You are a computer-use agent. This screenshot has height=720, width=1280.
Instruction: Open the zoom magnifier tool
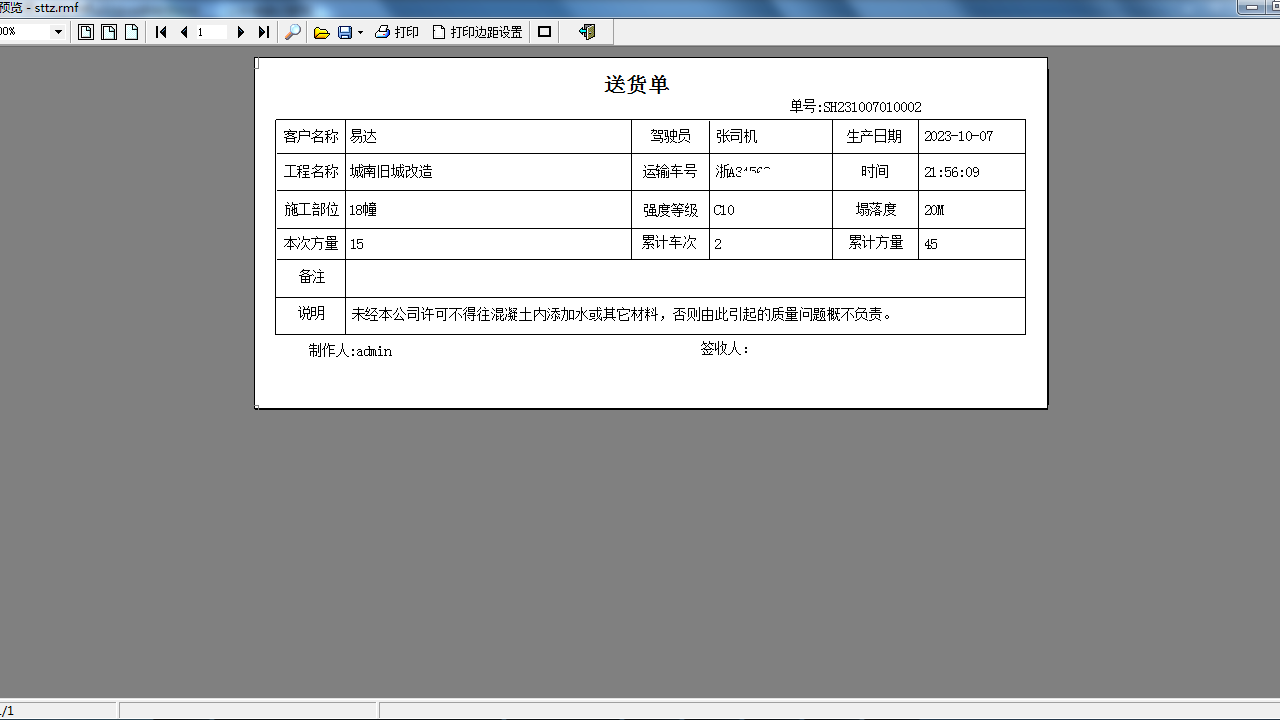click(x=293, y=32)
